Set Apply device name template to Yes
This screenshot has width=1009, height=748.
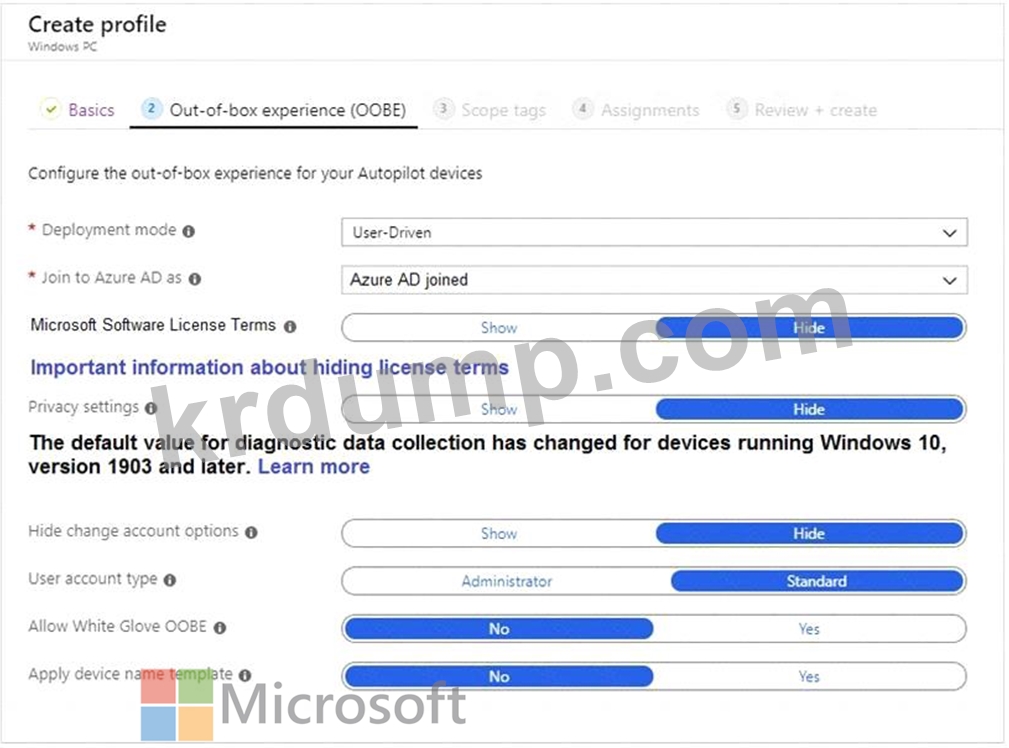click(810, 677)
